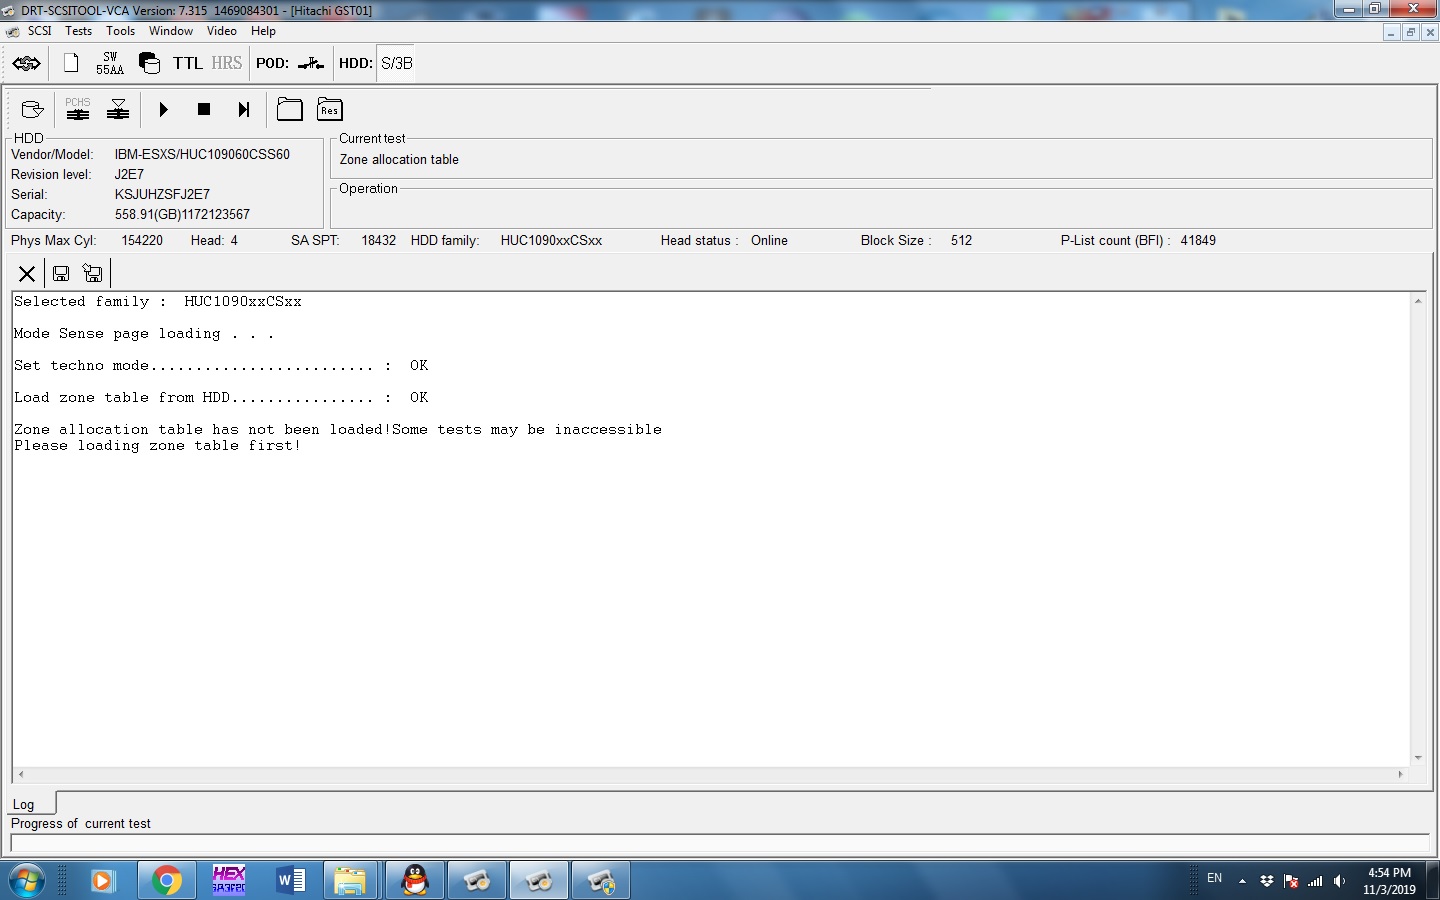Start the test with the play button
Image resolution: width=1440 pixels, height=900 pixels.
pyautogui.click(x=164, y=109)
